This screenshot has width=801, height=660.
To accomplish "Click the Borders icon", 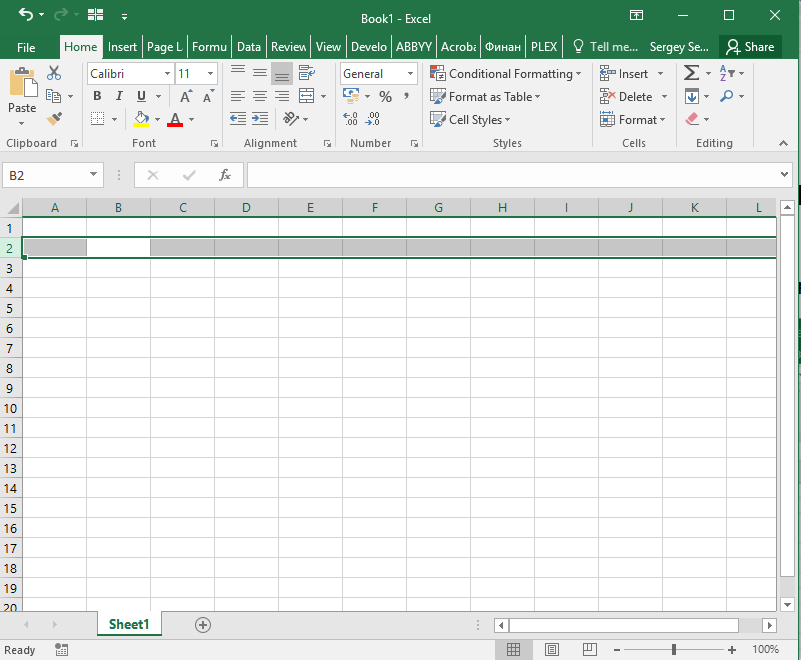I will pos(98,119).
